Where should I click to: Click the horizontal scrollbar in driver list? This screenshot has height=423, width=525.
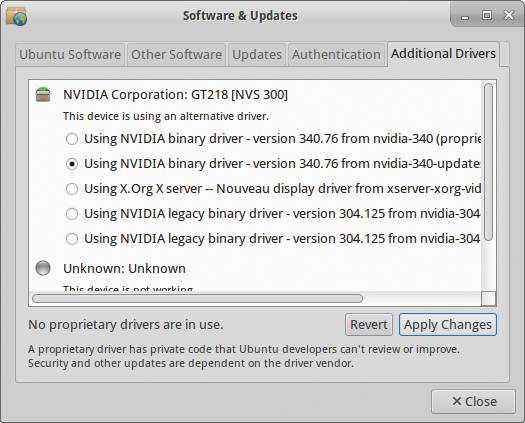197,298
